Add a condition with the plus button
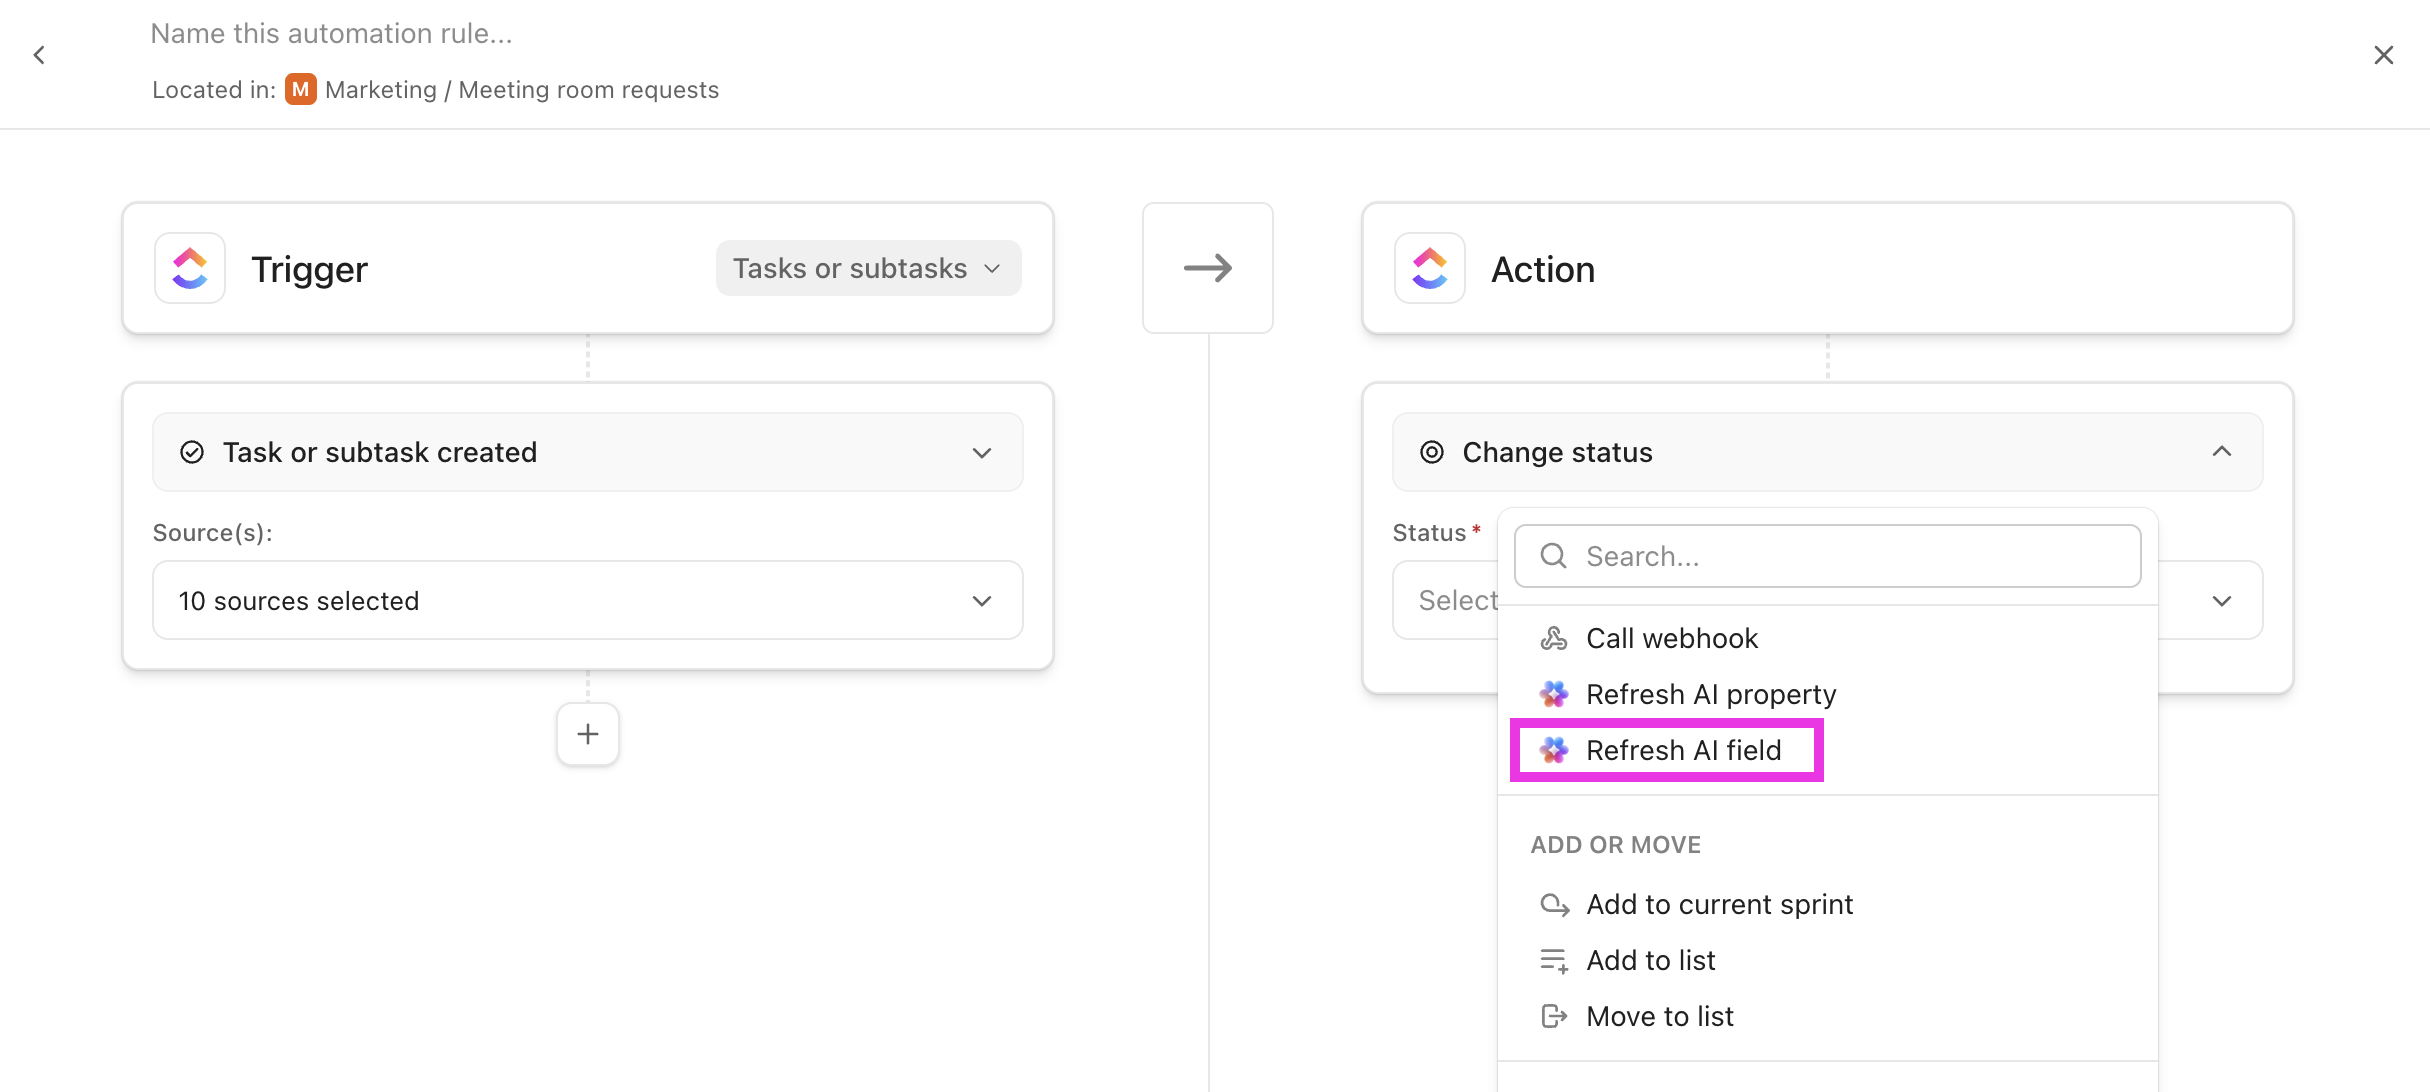Image resolution: width=2430 pixels, height=1092 pixels. click(x=588, y=734)
